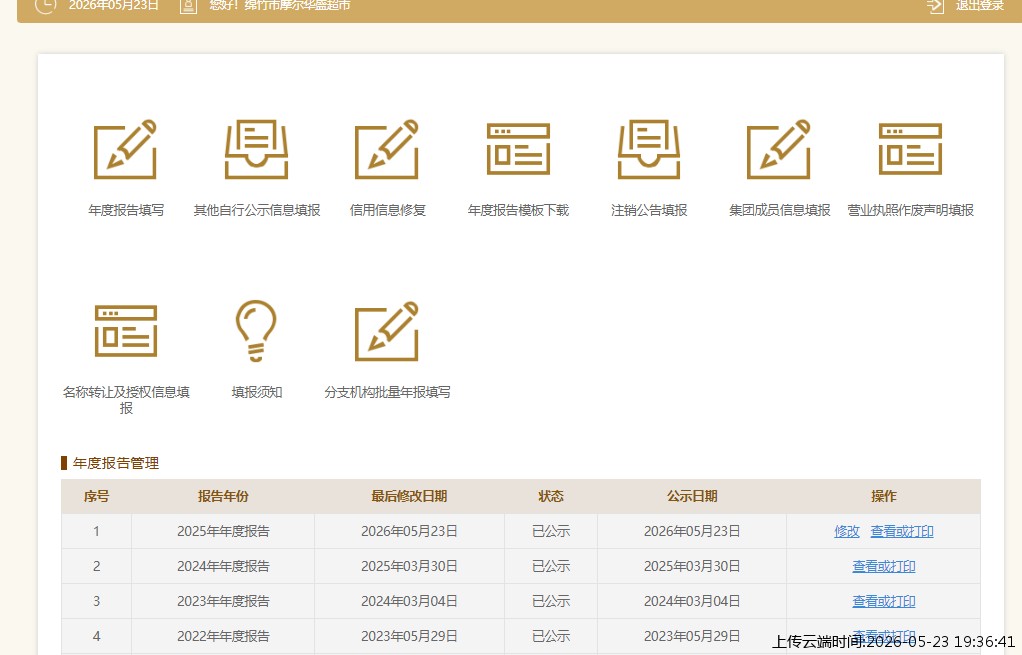Image resolution: width=1022 pixels, height=655 pixels.
Task: Select the 2024年年度报告 cell
Action: (x=223, y=566)
